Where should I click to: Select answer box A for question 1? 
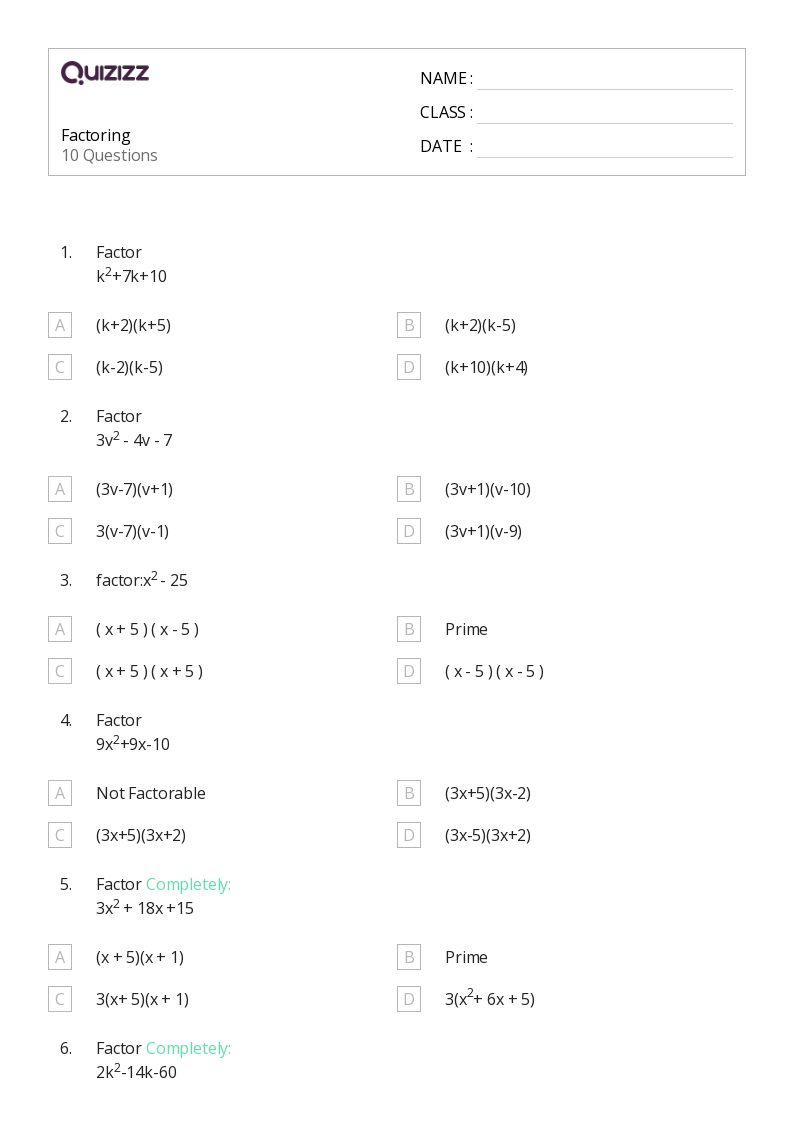click(x=60, y=325)
